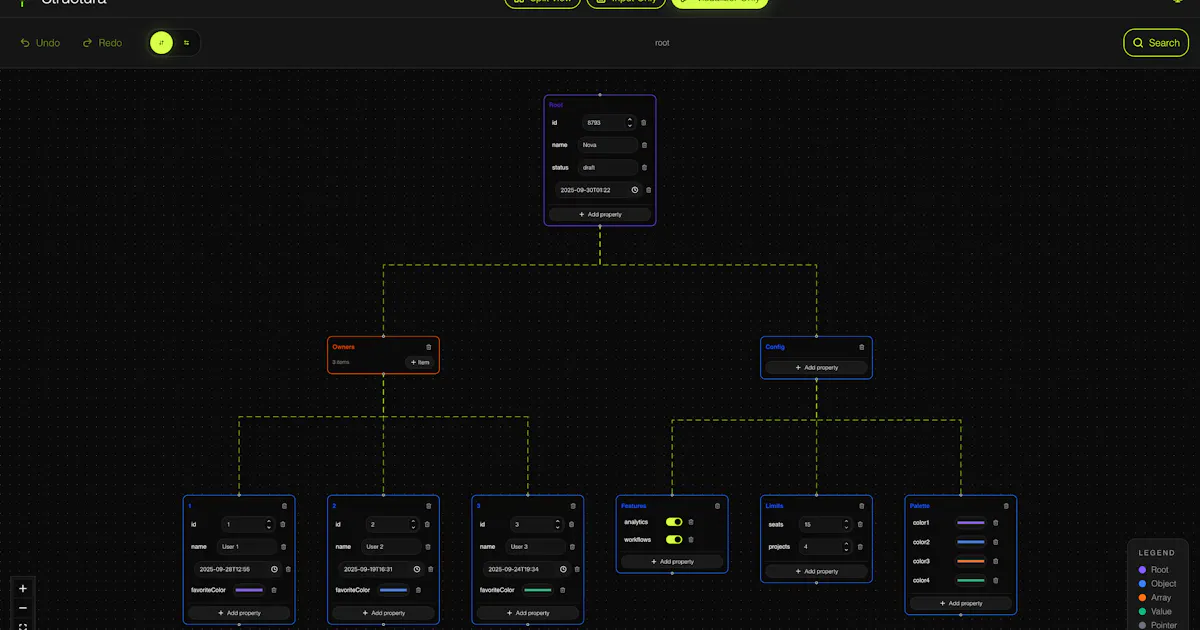Toggle the analytics switch

click(x=674, y=522)
